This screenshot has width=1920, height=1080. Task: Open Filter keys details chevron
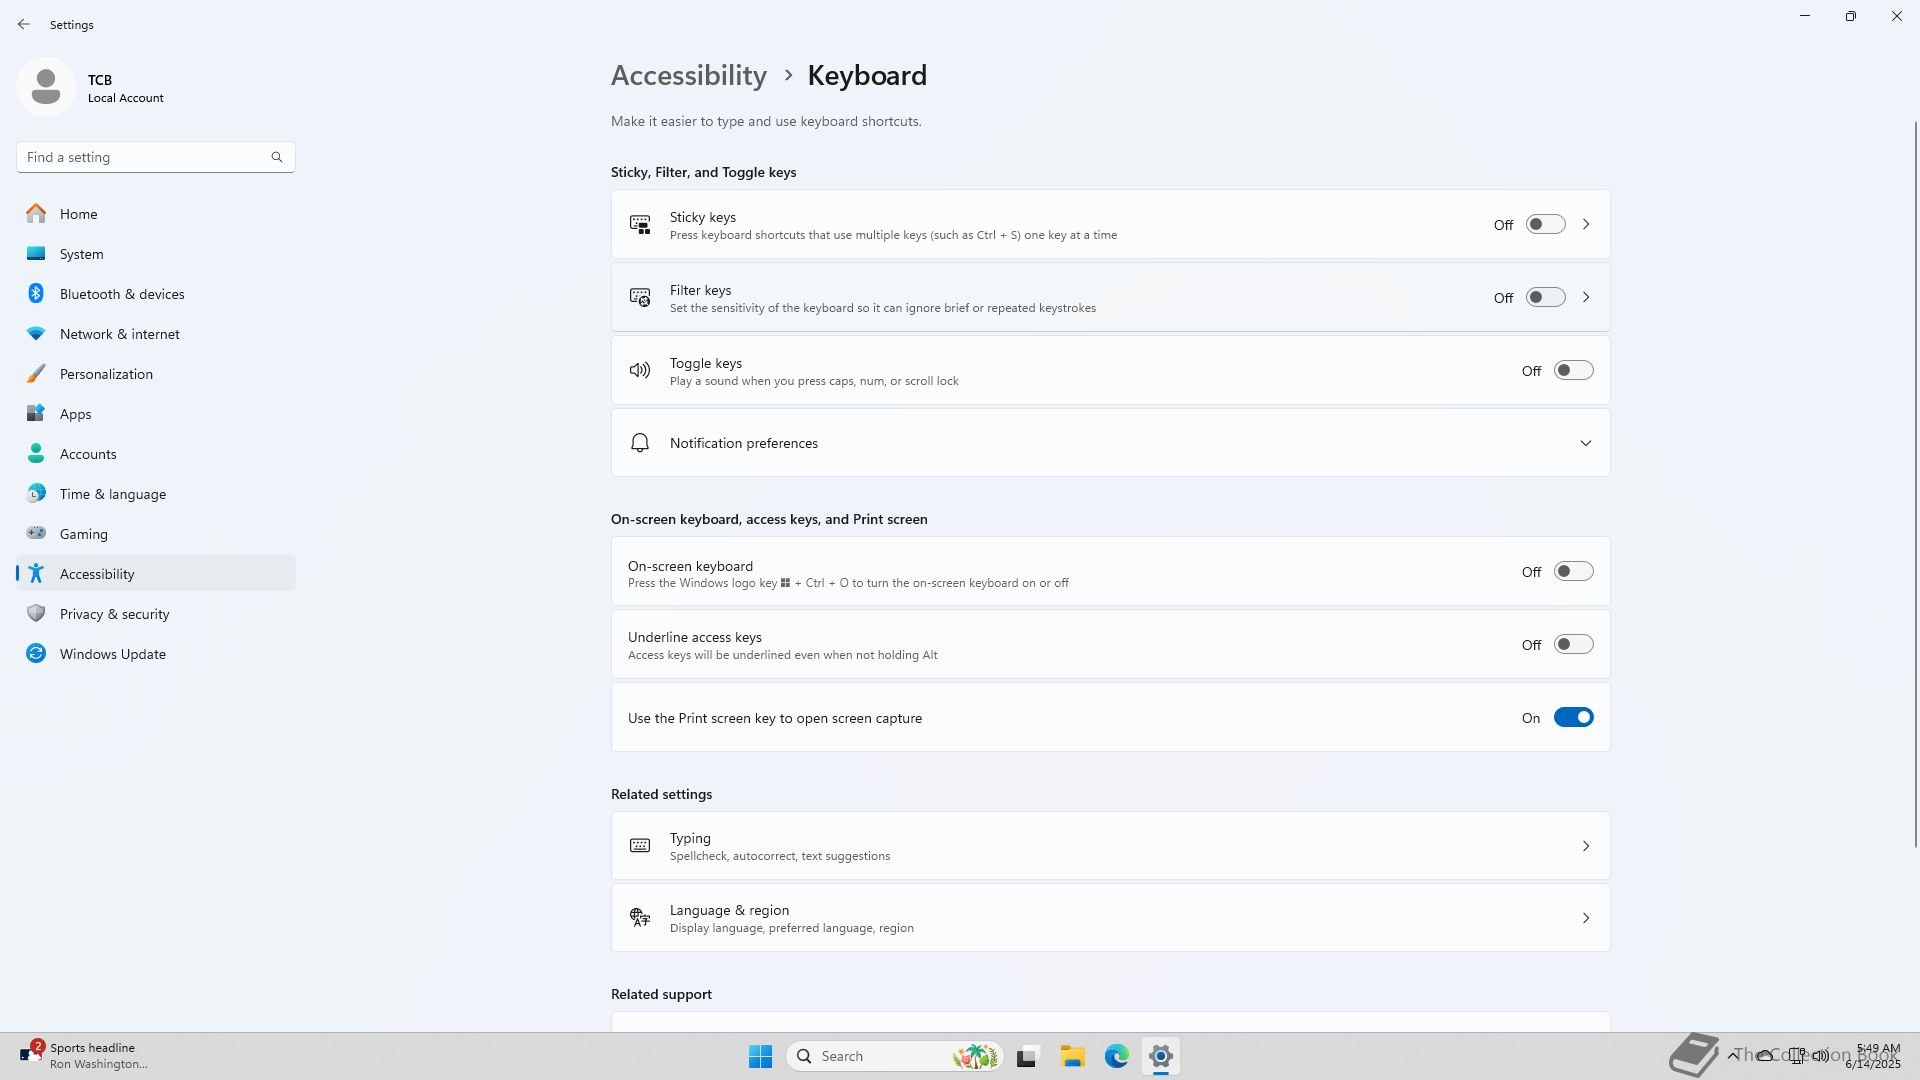pos(1585,298)
